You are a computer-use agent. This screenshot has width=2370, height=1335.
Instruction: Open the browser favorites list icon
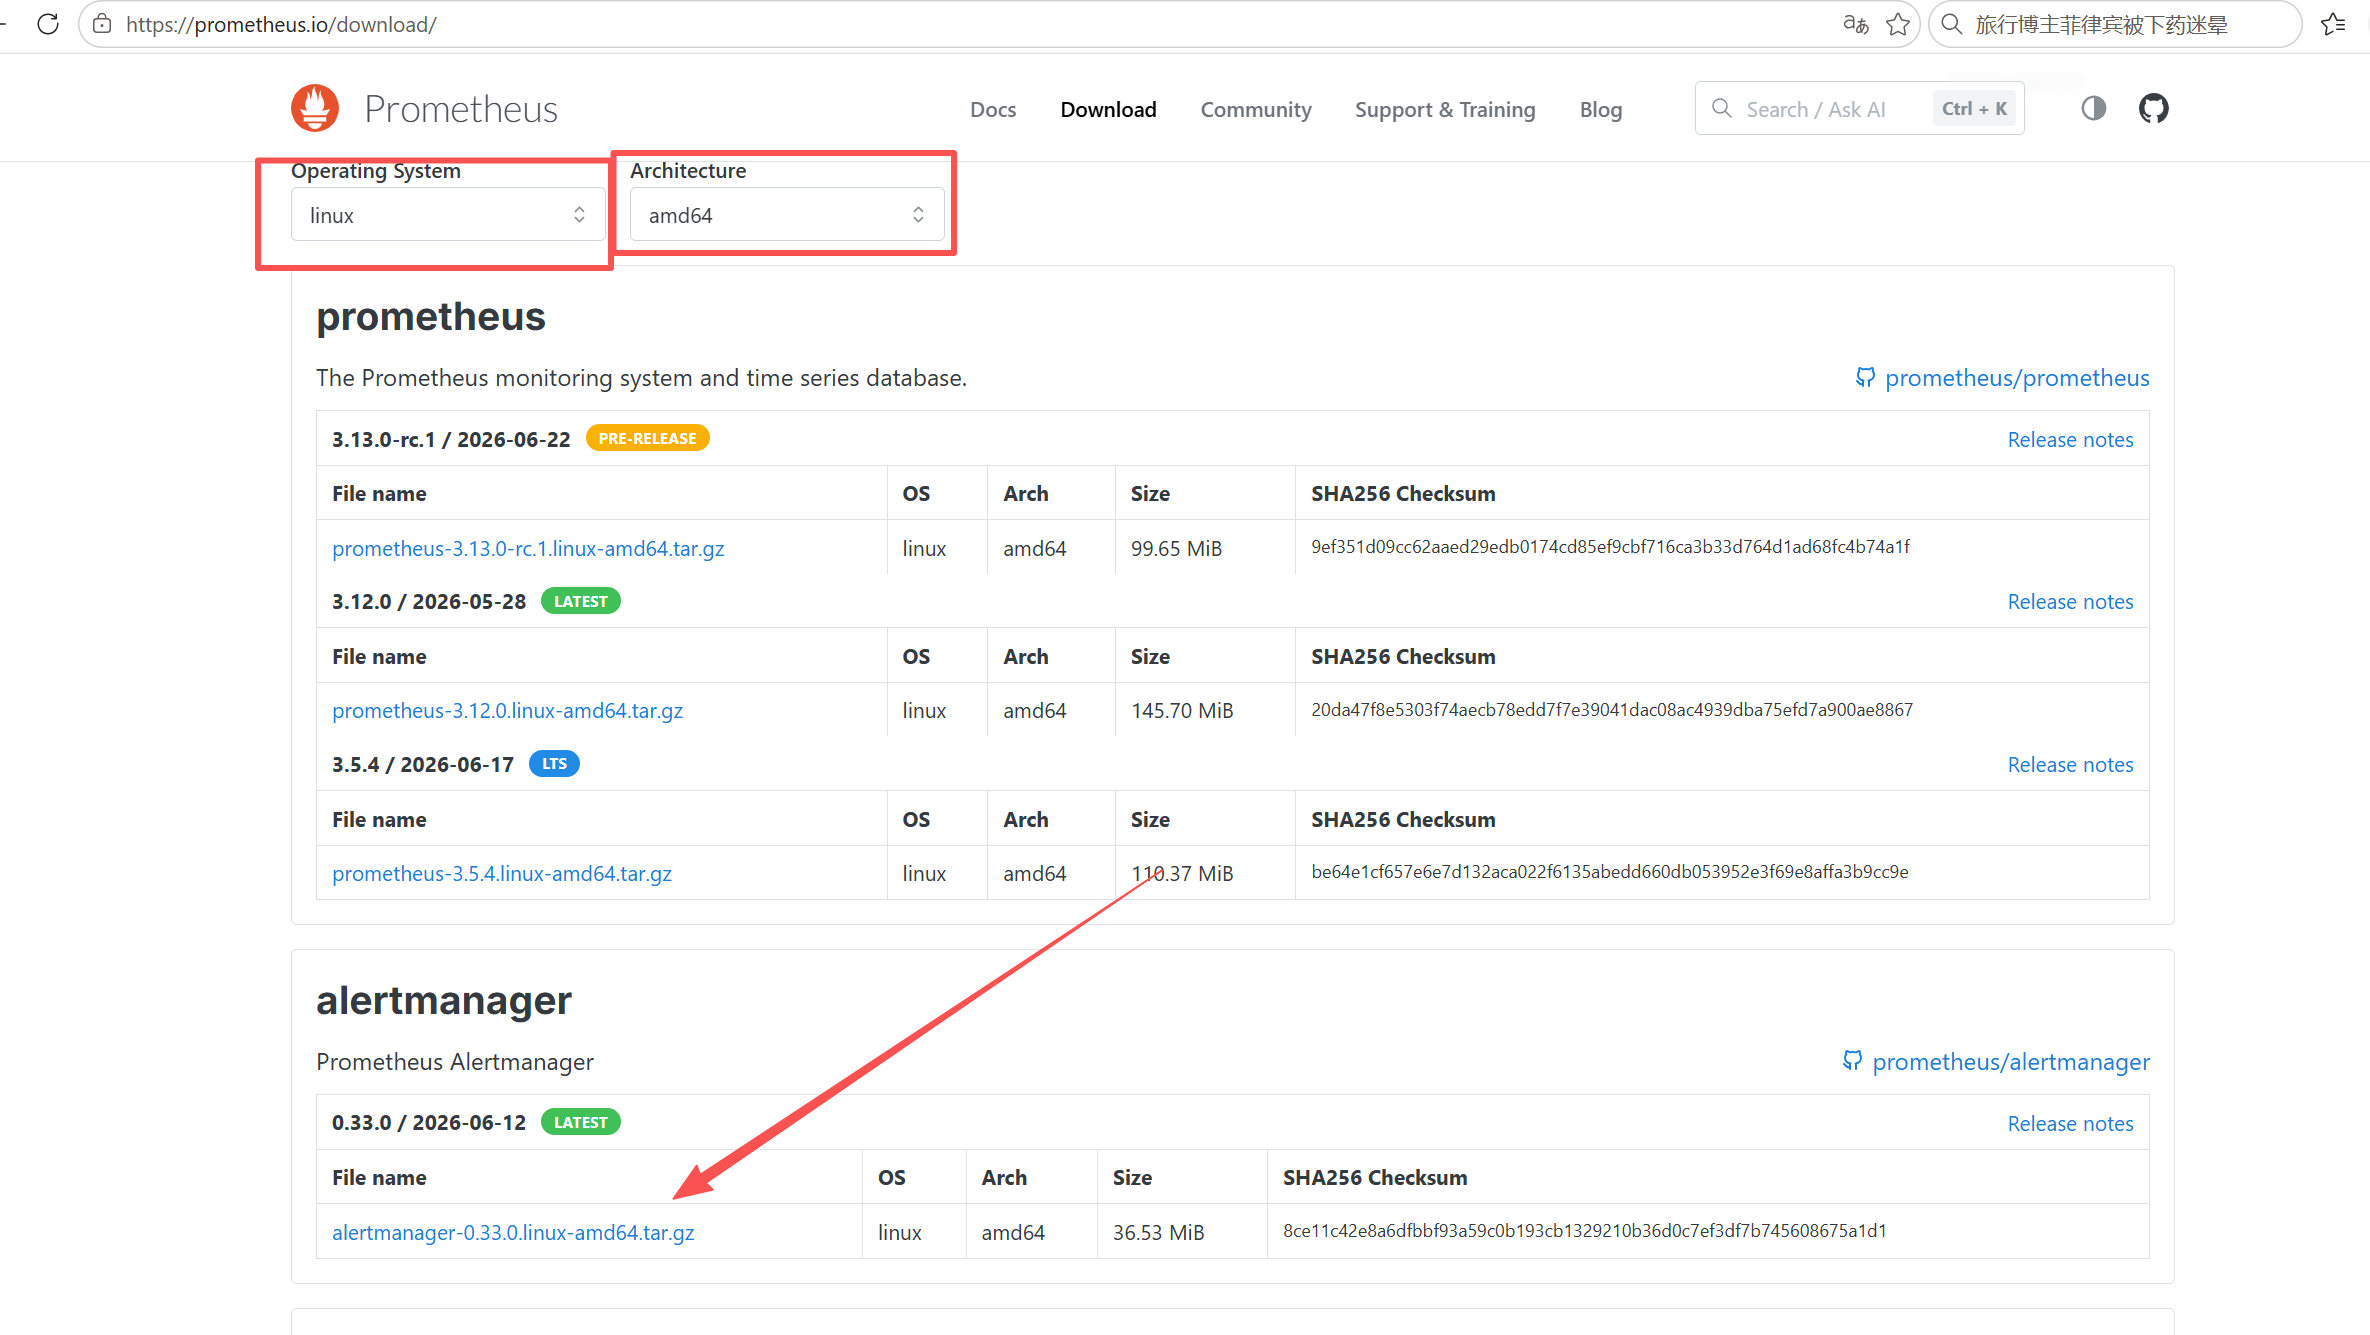[2333, 24]
